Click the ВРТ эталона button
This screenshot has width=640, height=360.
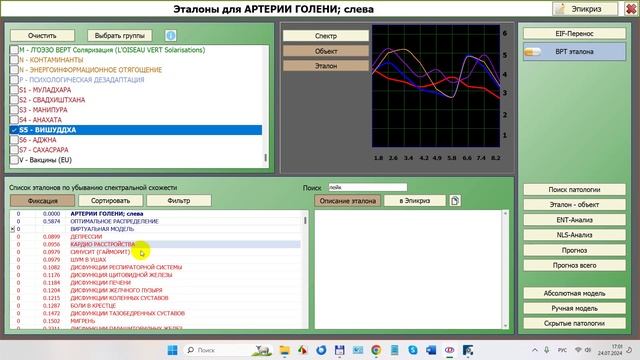tap(574, 52)
